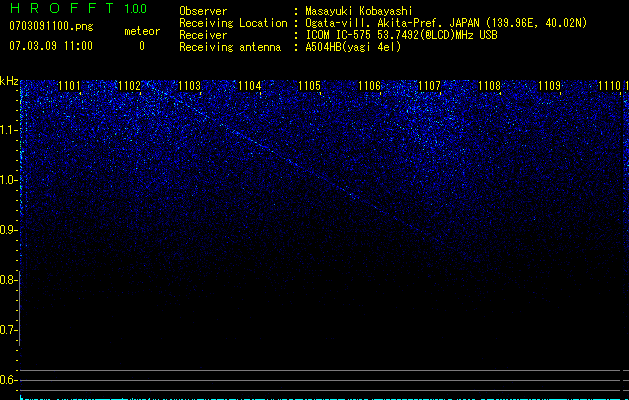Click the 1109 time marker
This screenshot has width=629, height=400.
(549, 86)
